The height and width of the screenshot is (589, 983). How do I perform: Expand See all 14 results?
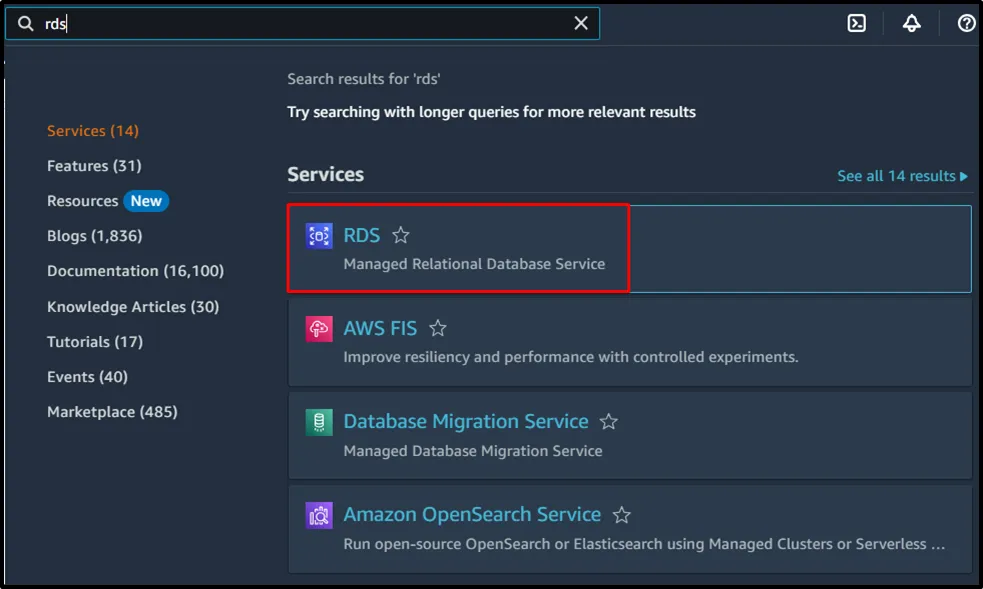[x=902, y=176]
